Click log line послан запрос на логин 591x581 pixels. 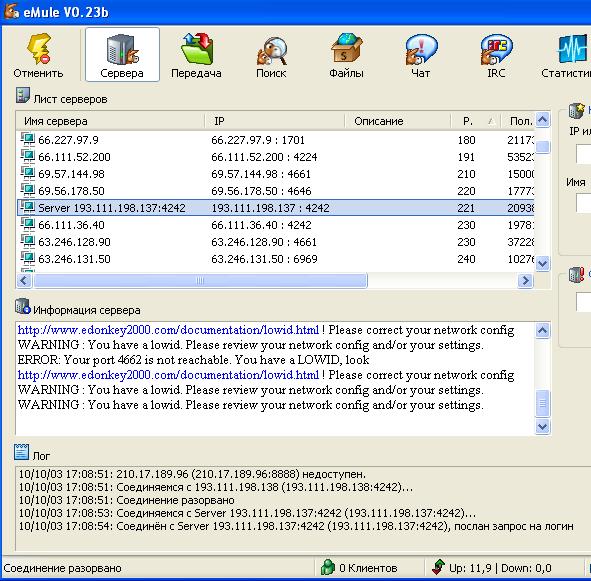[x=296, y=526]
